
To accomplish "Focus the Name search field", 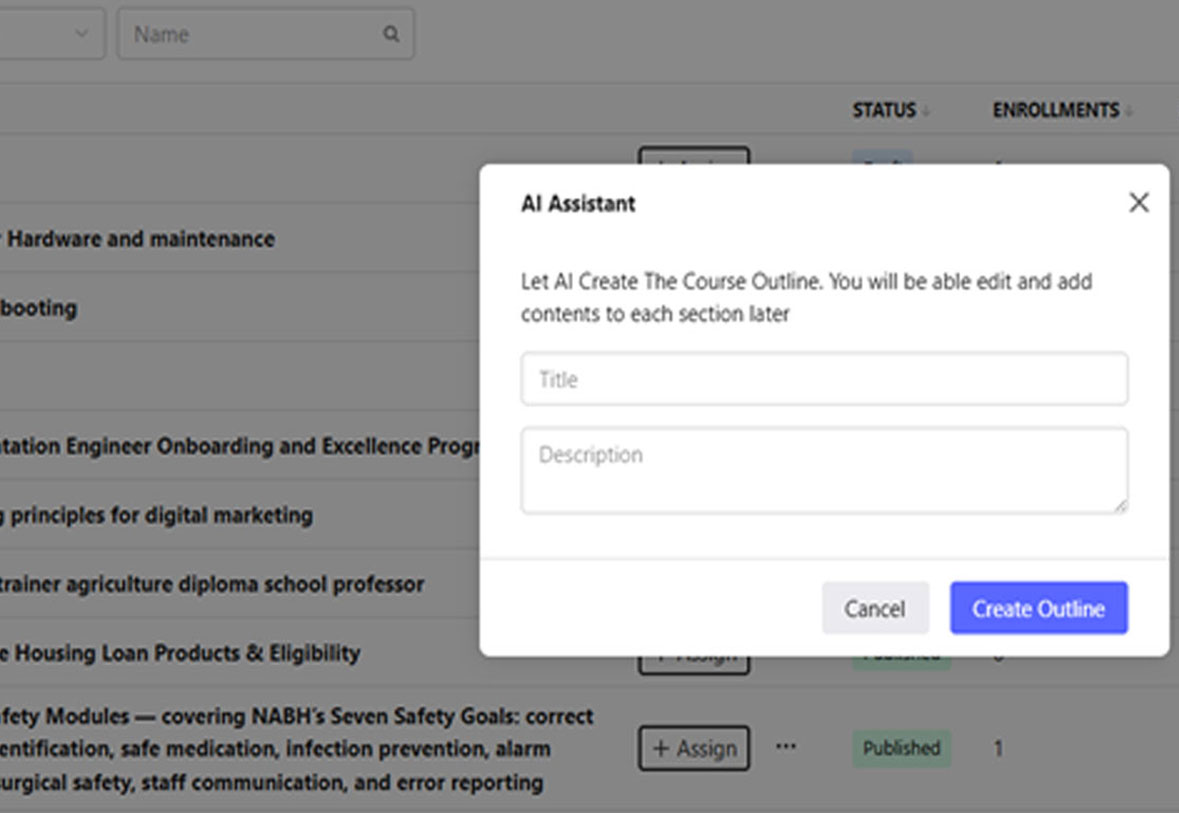I will pyautogui.click(x=250, y=34).
